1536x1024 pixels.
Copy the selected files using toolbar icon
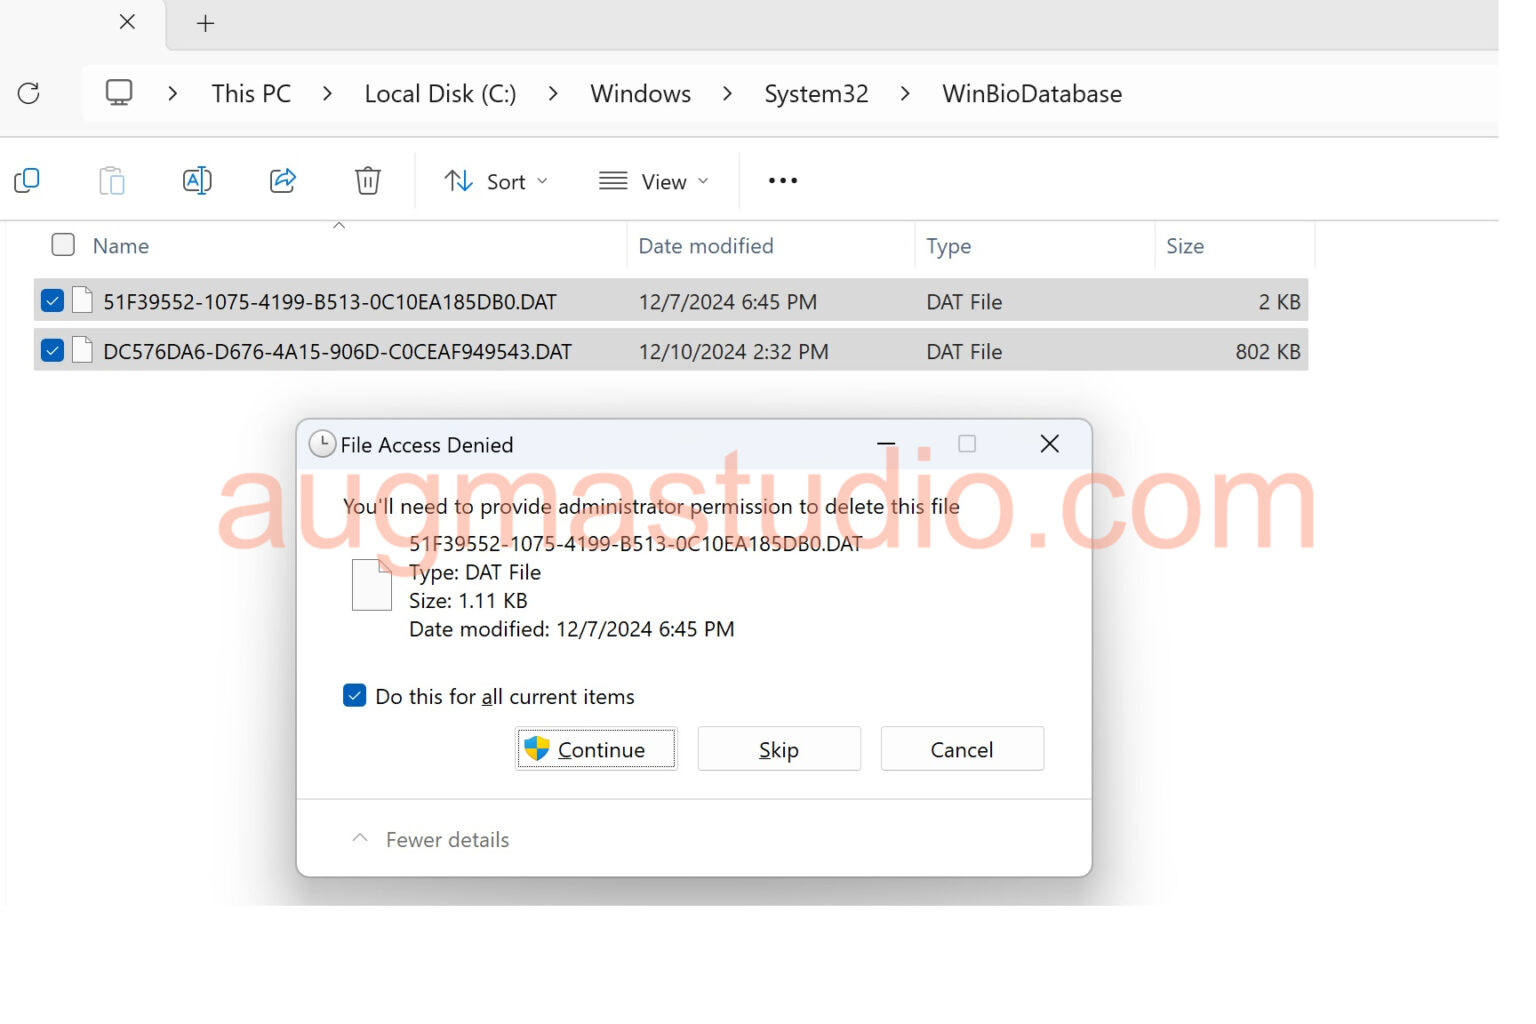[x=26, y=180]
